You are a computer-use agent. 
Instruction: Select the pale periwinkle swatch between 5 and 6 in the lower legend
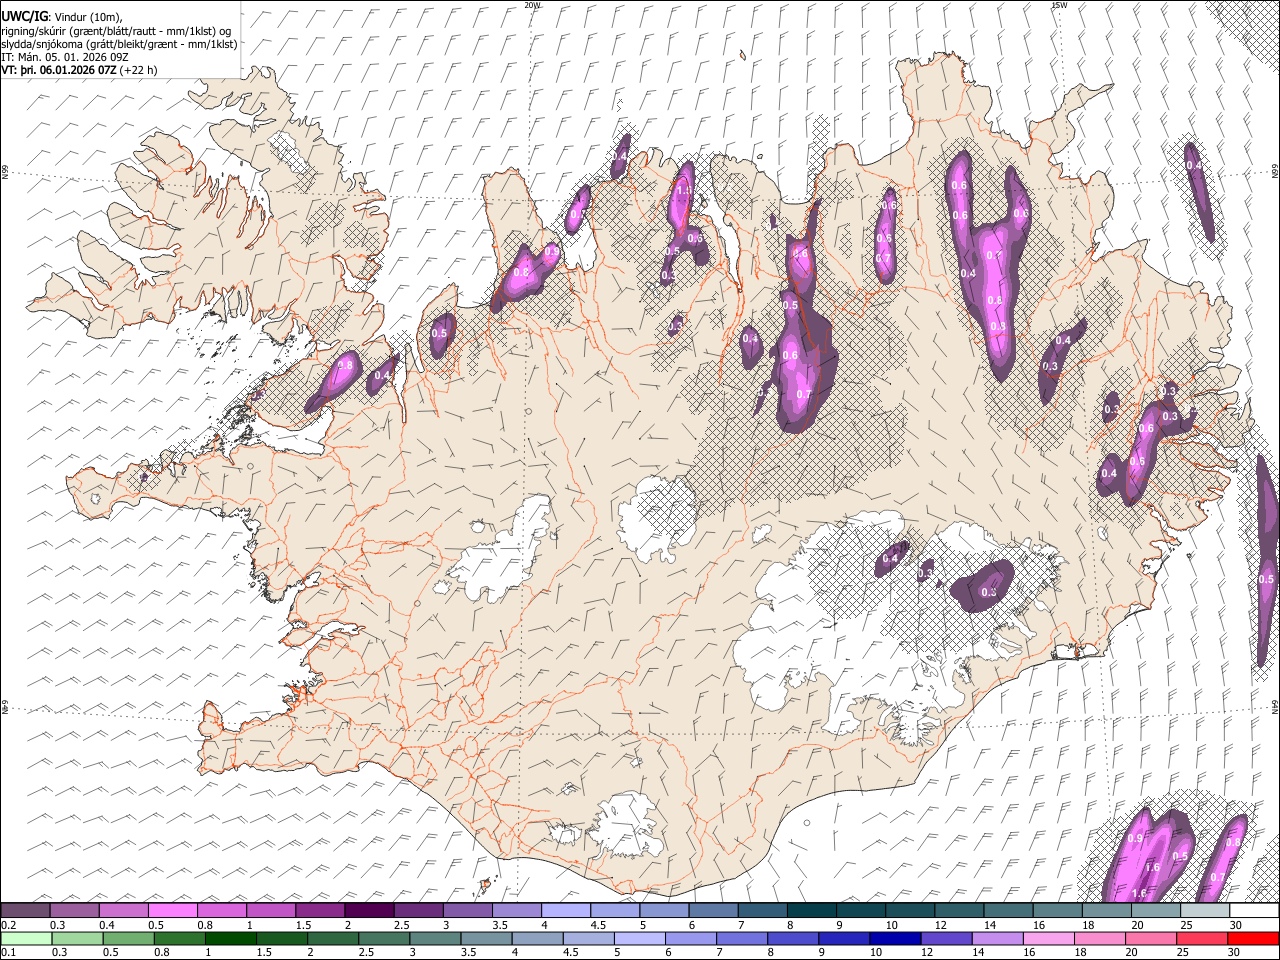pos(639,938)
